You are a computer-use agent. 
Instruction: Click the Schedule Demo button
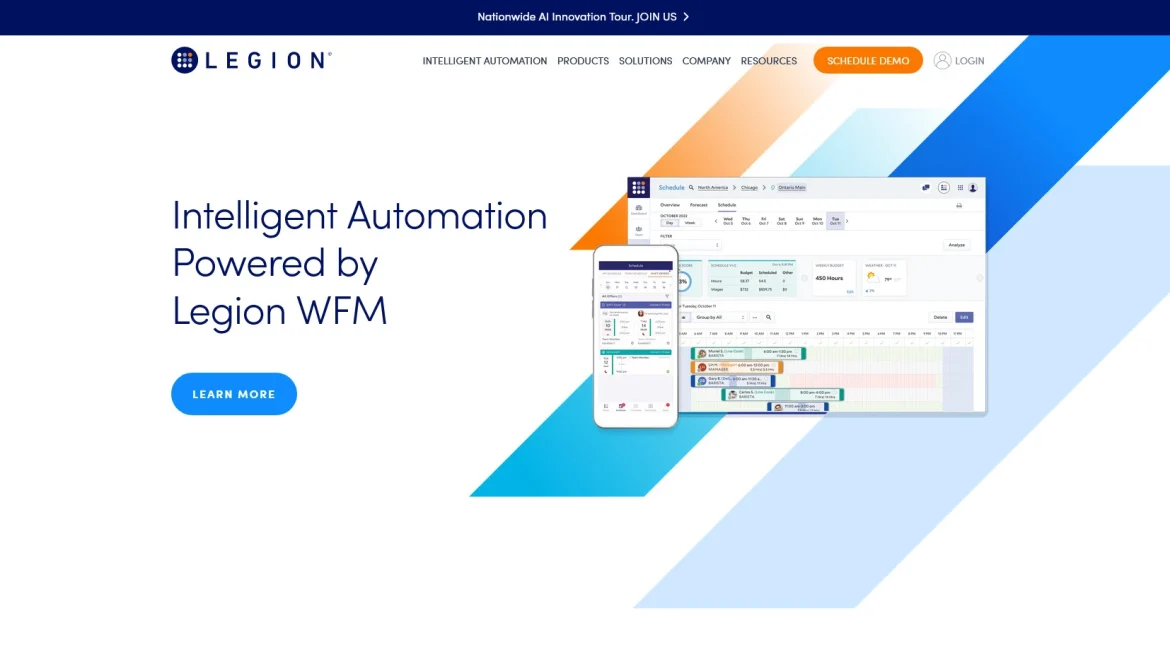(868, 60)
